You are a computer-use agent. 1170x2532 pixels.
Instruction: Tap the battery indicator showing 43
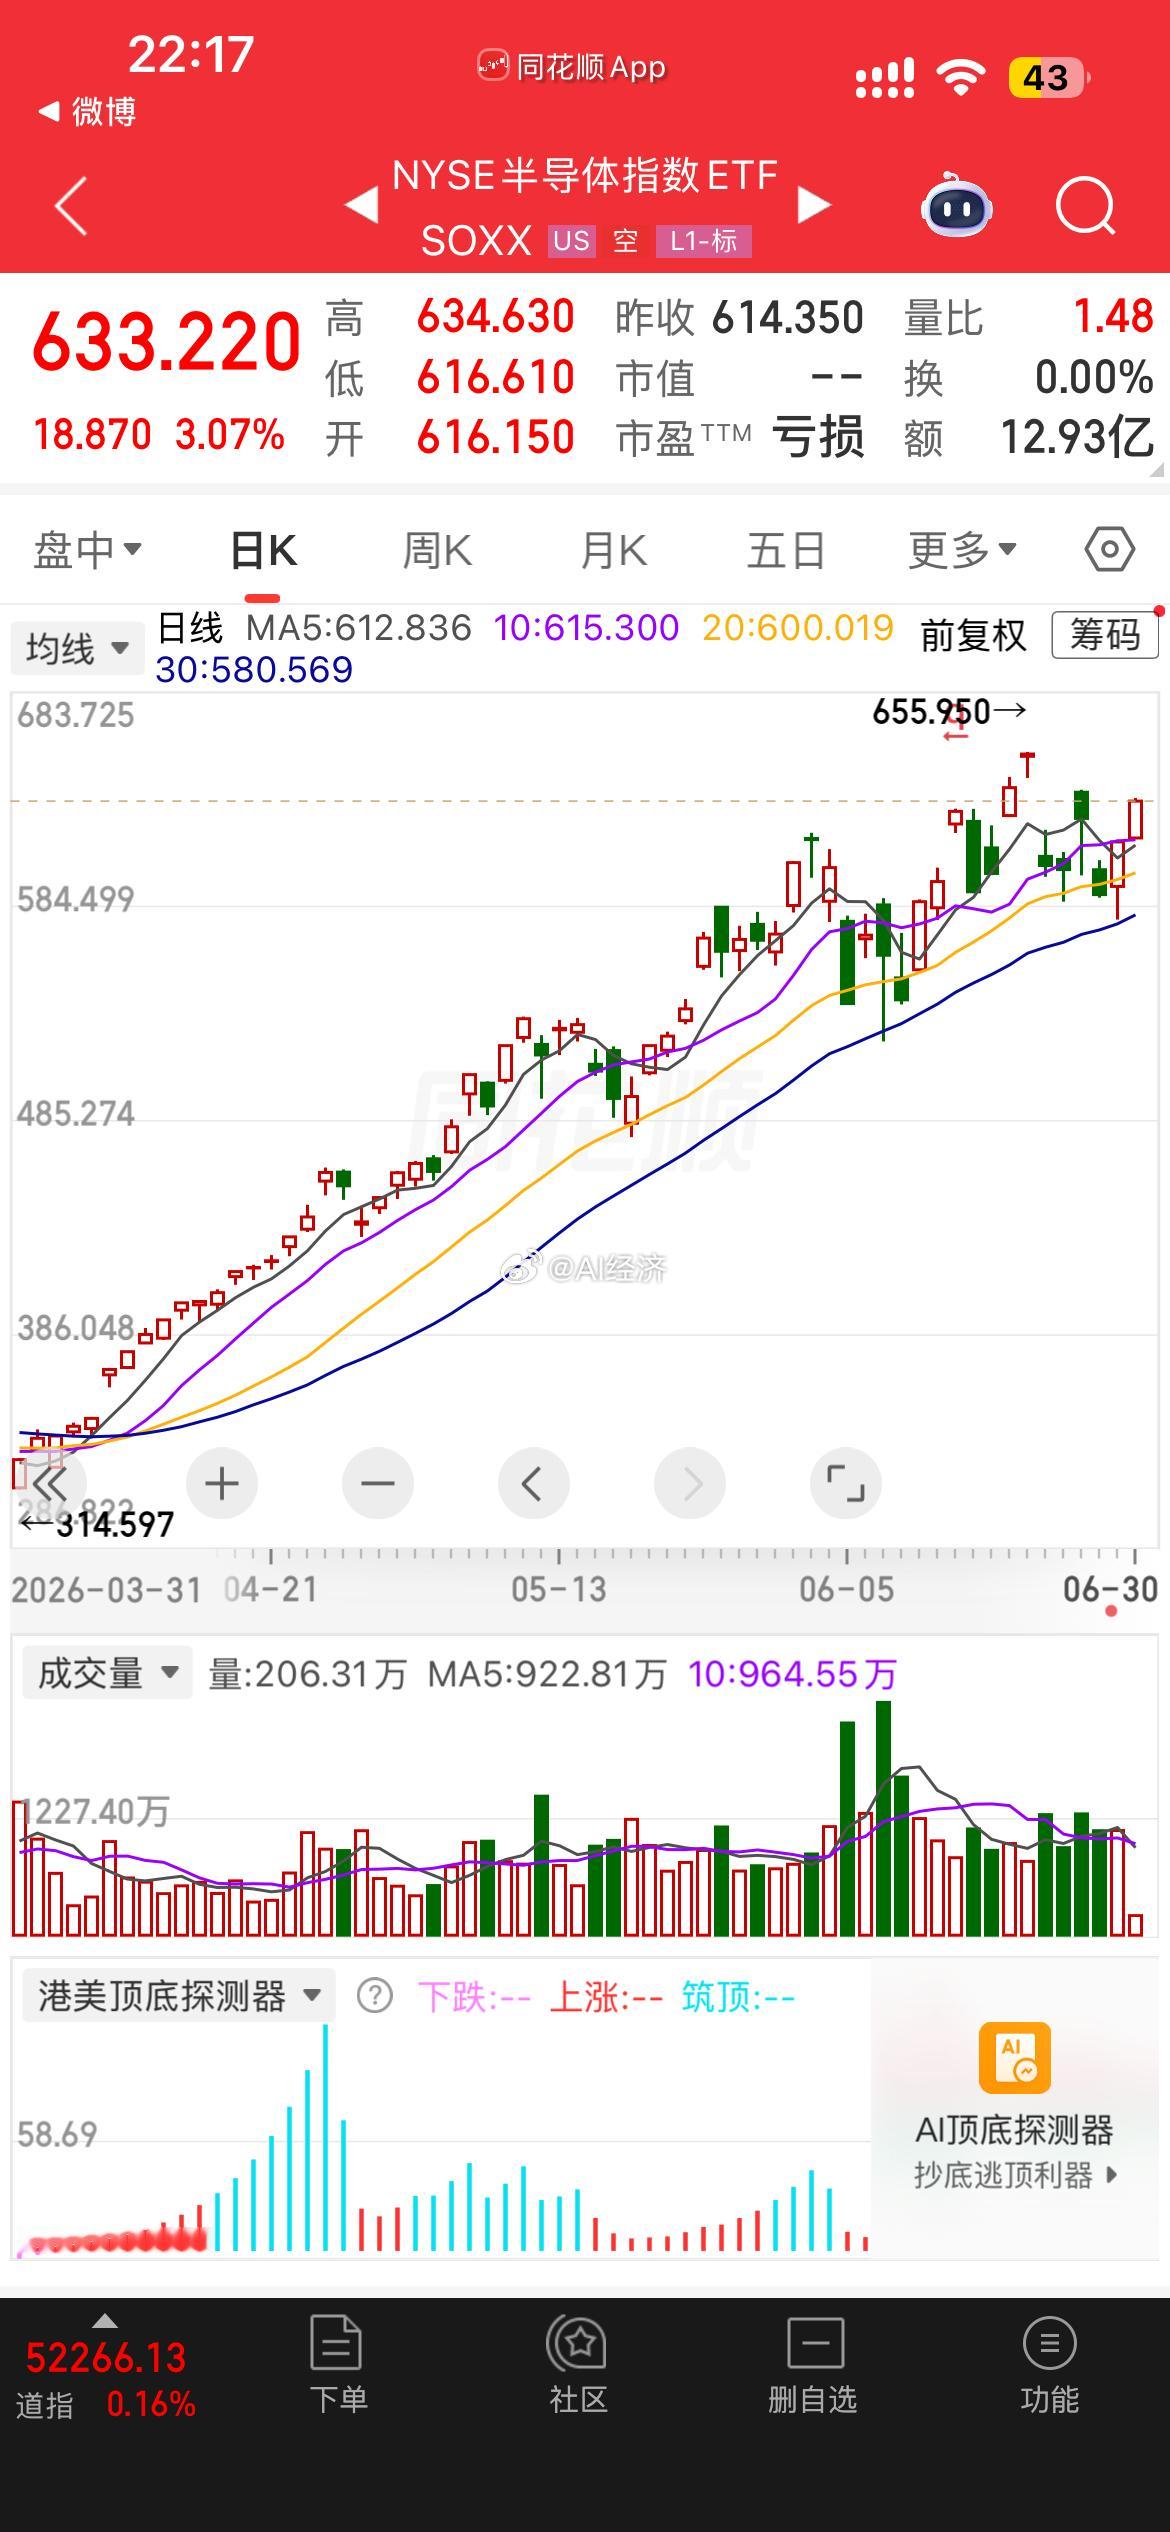pyautogui.click(x=1048, y=77)
